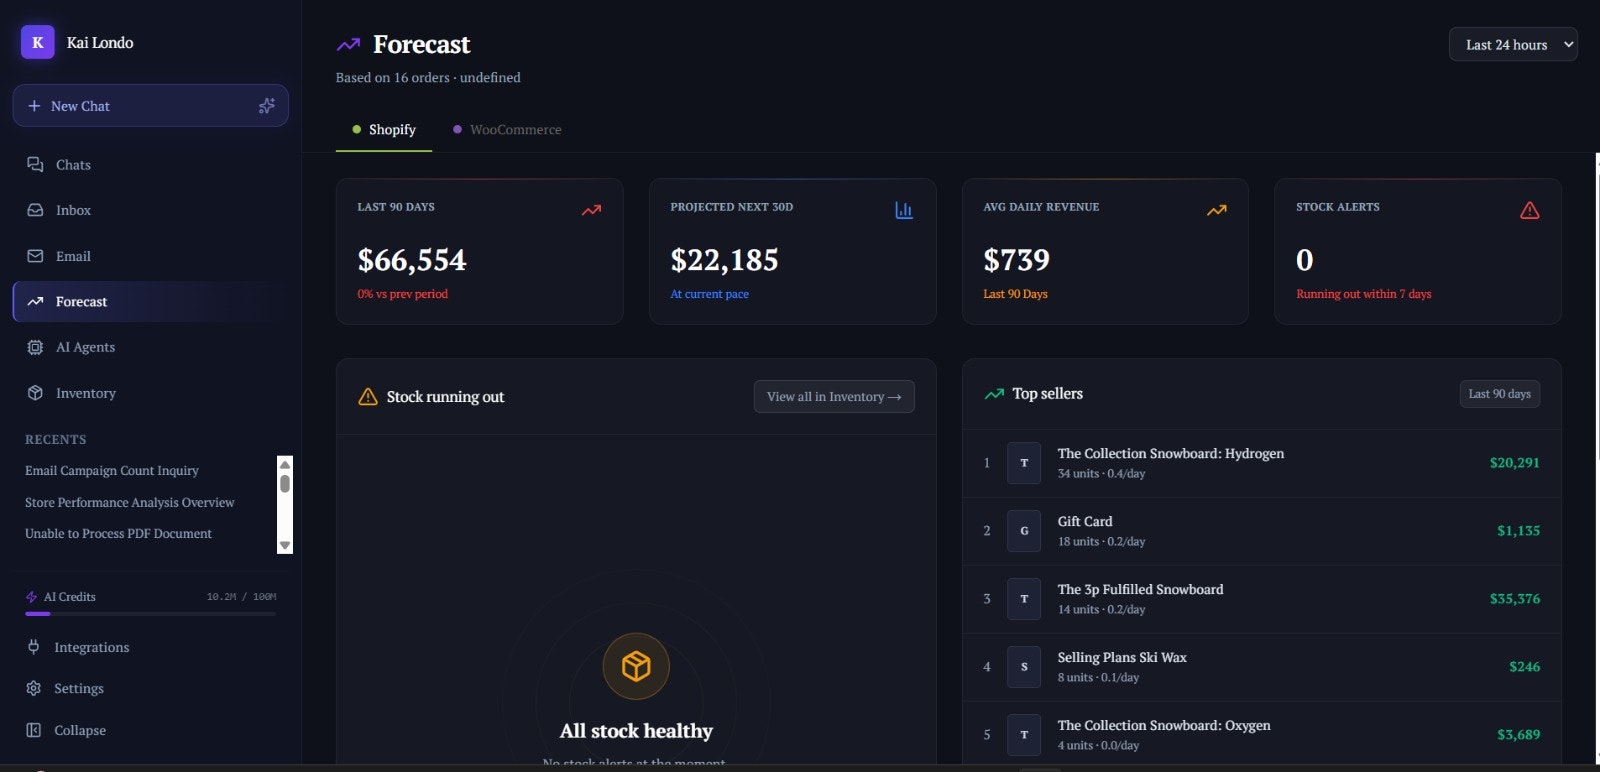The width and height of the screenshot is (1600, 772).
Task: Click the G thumbnail for Gift Card
Action: [1024, 531]
